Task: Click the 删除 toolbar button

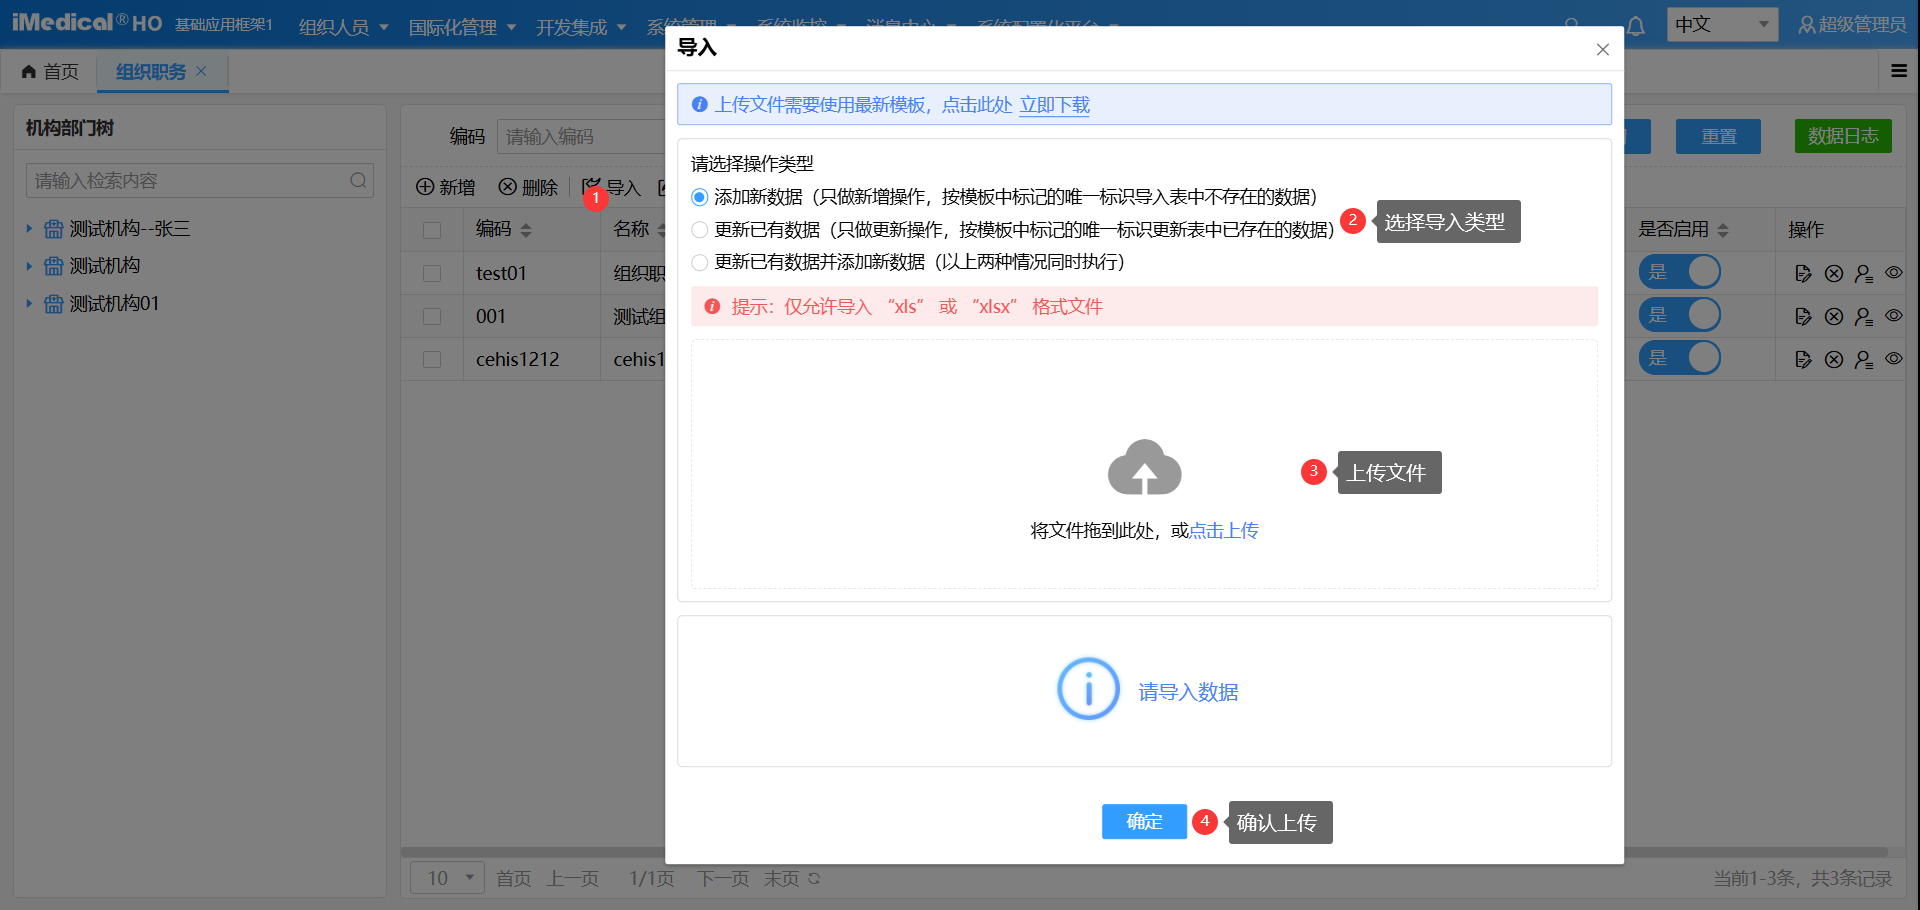Action: pos(528,187)
